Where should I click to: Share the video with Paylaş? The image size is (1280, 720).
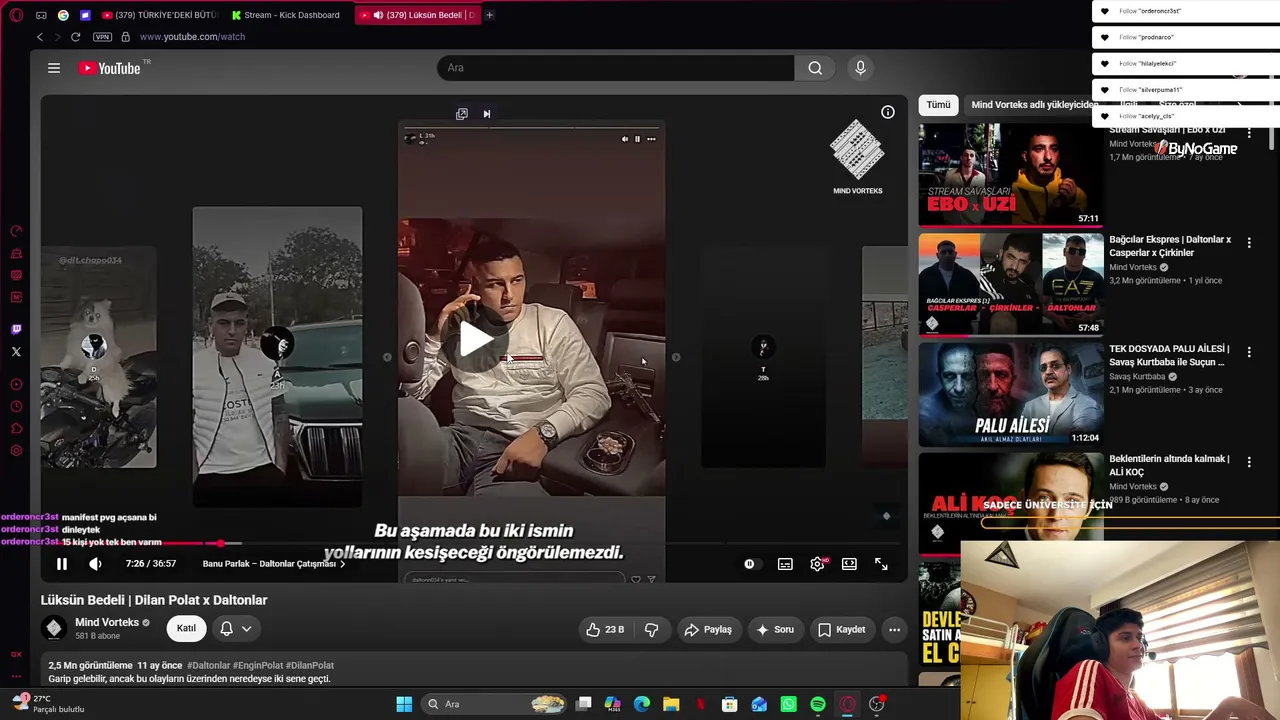[x=708, y=630]
